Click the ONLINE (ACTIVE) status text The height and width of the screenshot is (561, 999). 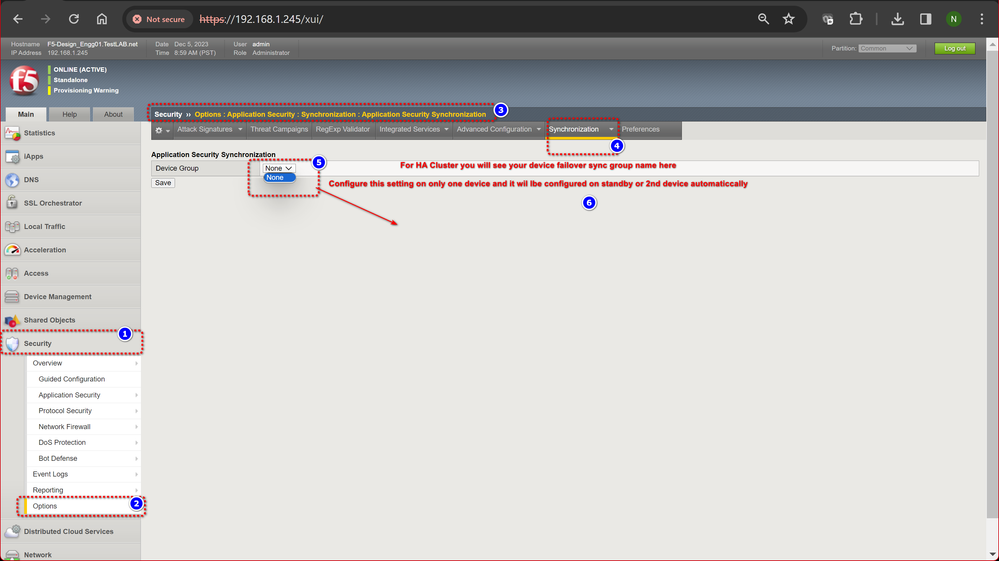point(80,70)
